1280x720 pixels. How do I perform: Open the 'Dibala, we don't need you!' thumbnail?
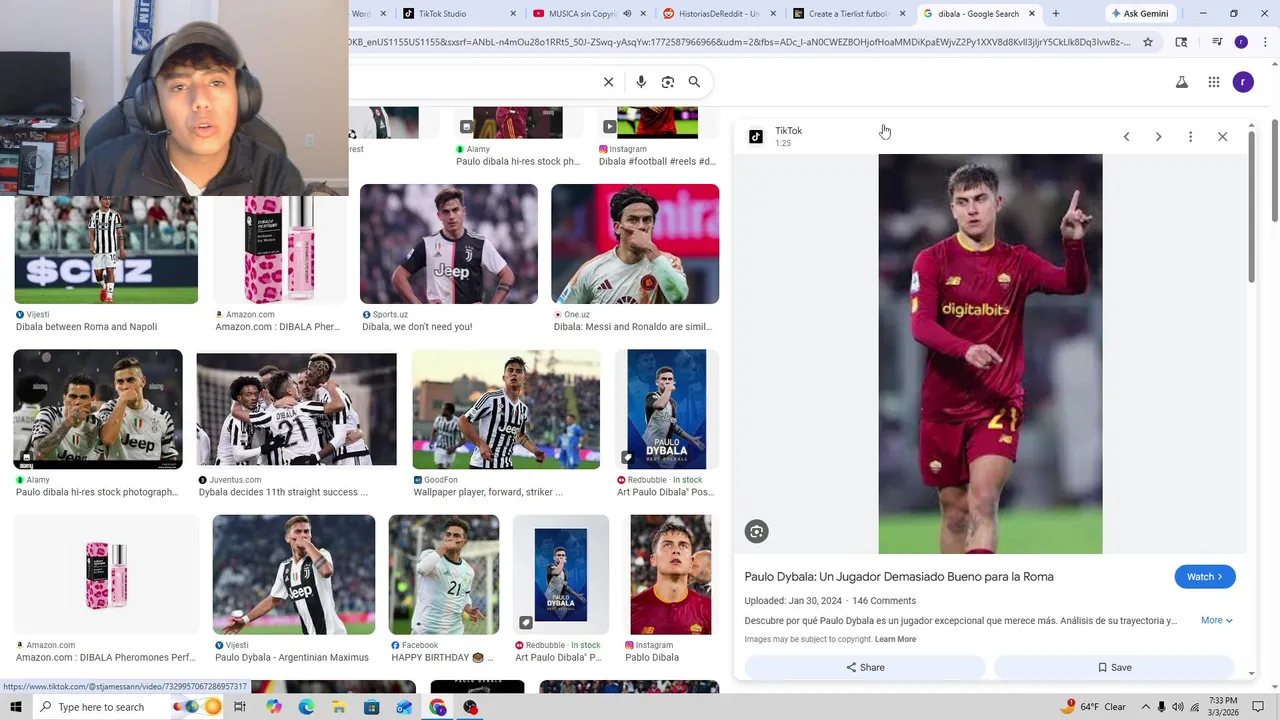[x=449, y=244]
